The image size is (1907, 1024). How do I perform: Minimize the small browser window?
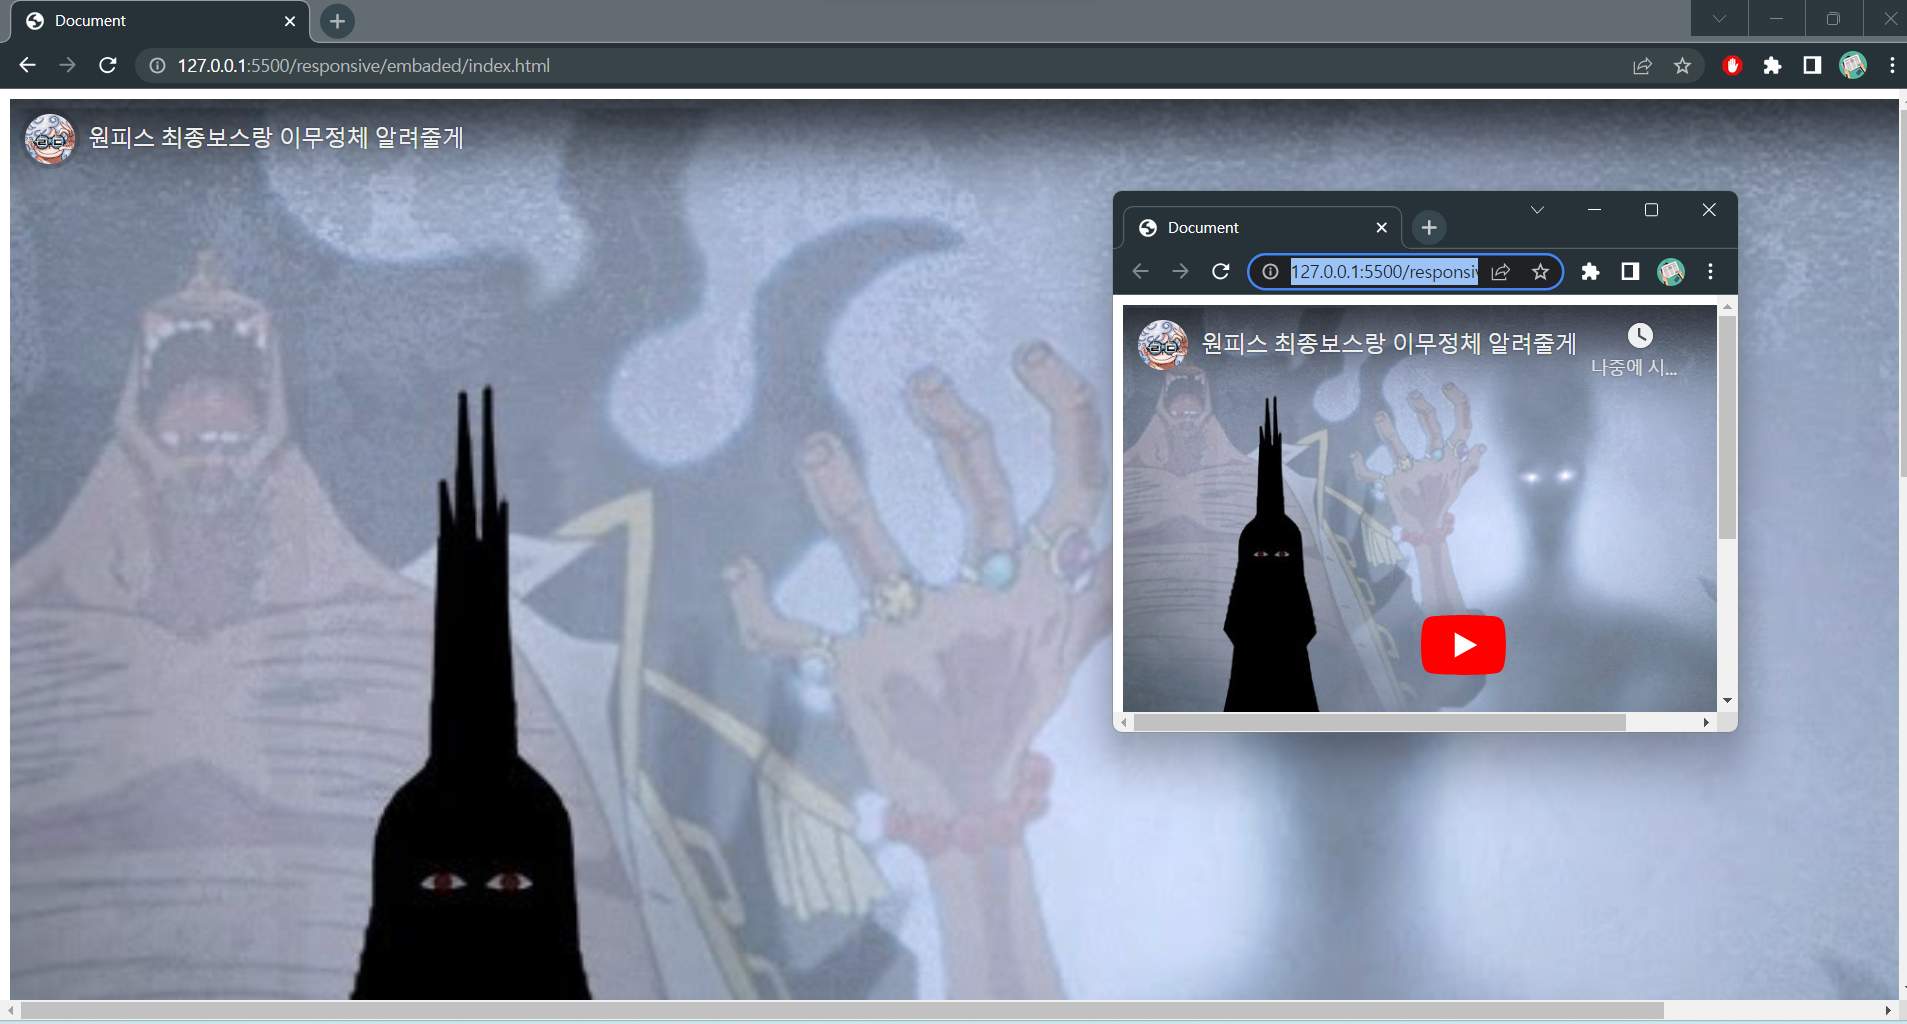(x=1594, y=210)
